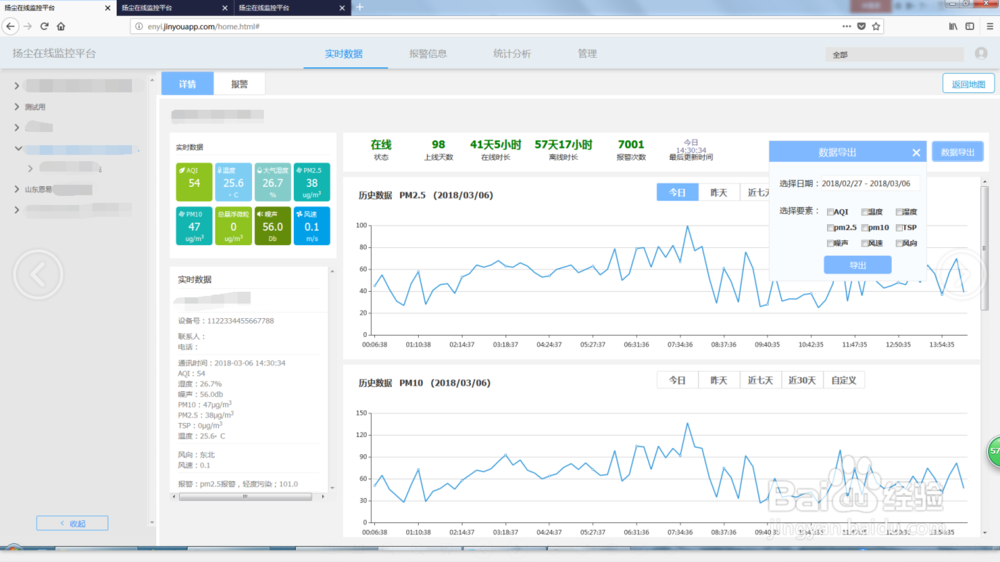The width and height of the screenshot is (1000, 562).
Task: Select the humidity 26.7 tile
Action: (x=272, y=182)
